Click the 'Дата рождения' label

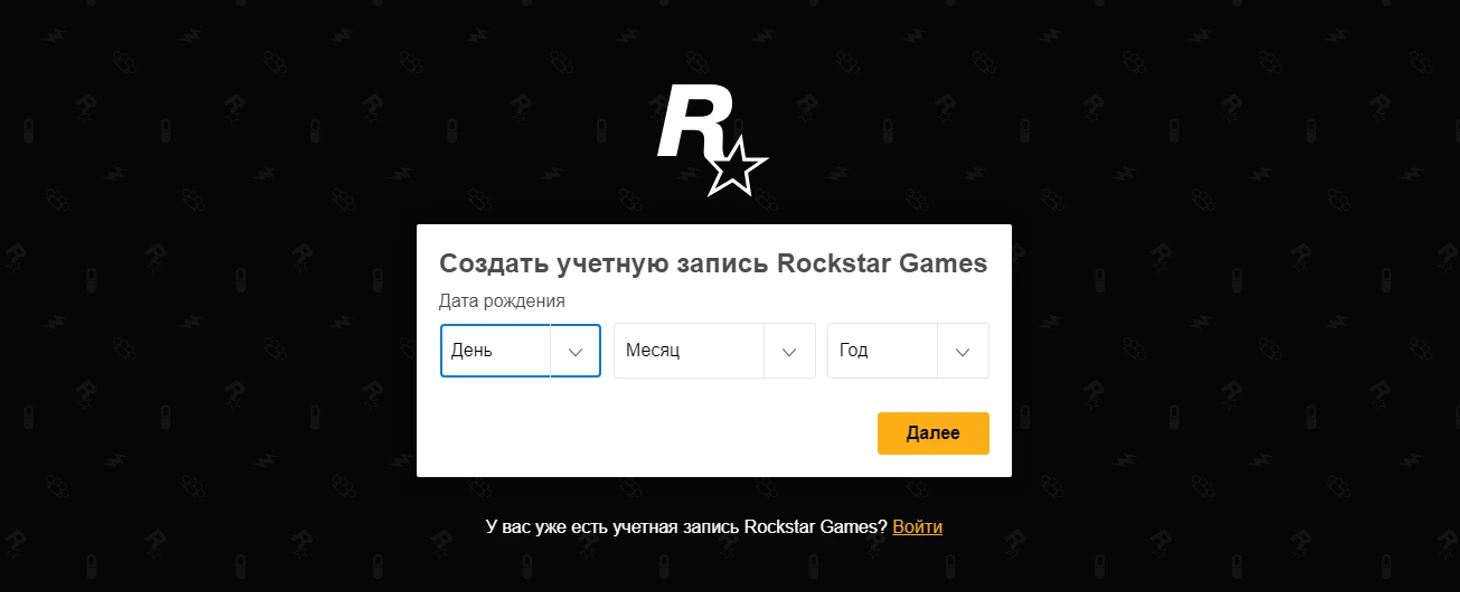pyautogui.click(x=502, y=301)
